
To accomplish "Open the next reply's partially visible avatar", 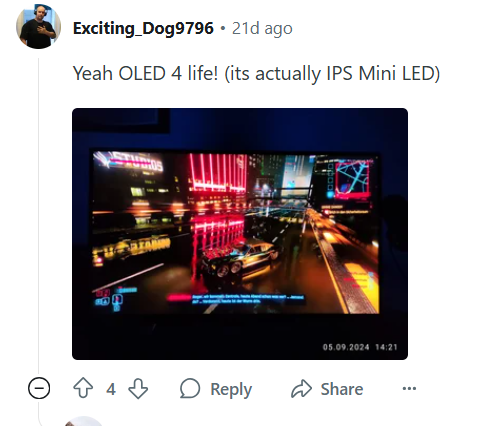I will [x=83, y=421].
